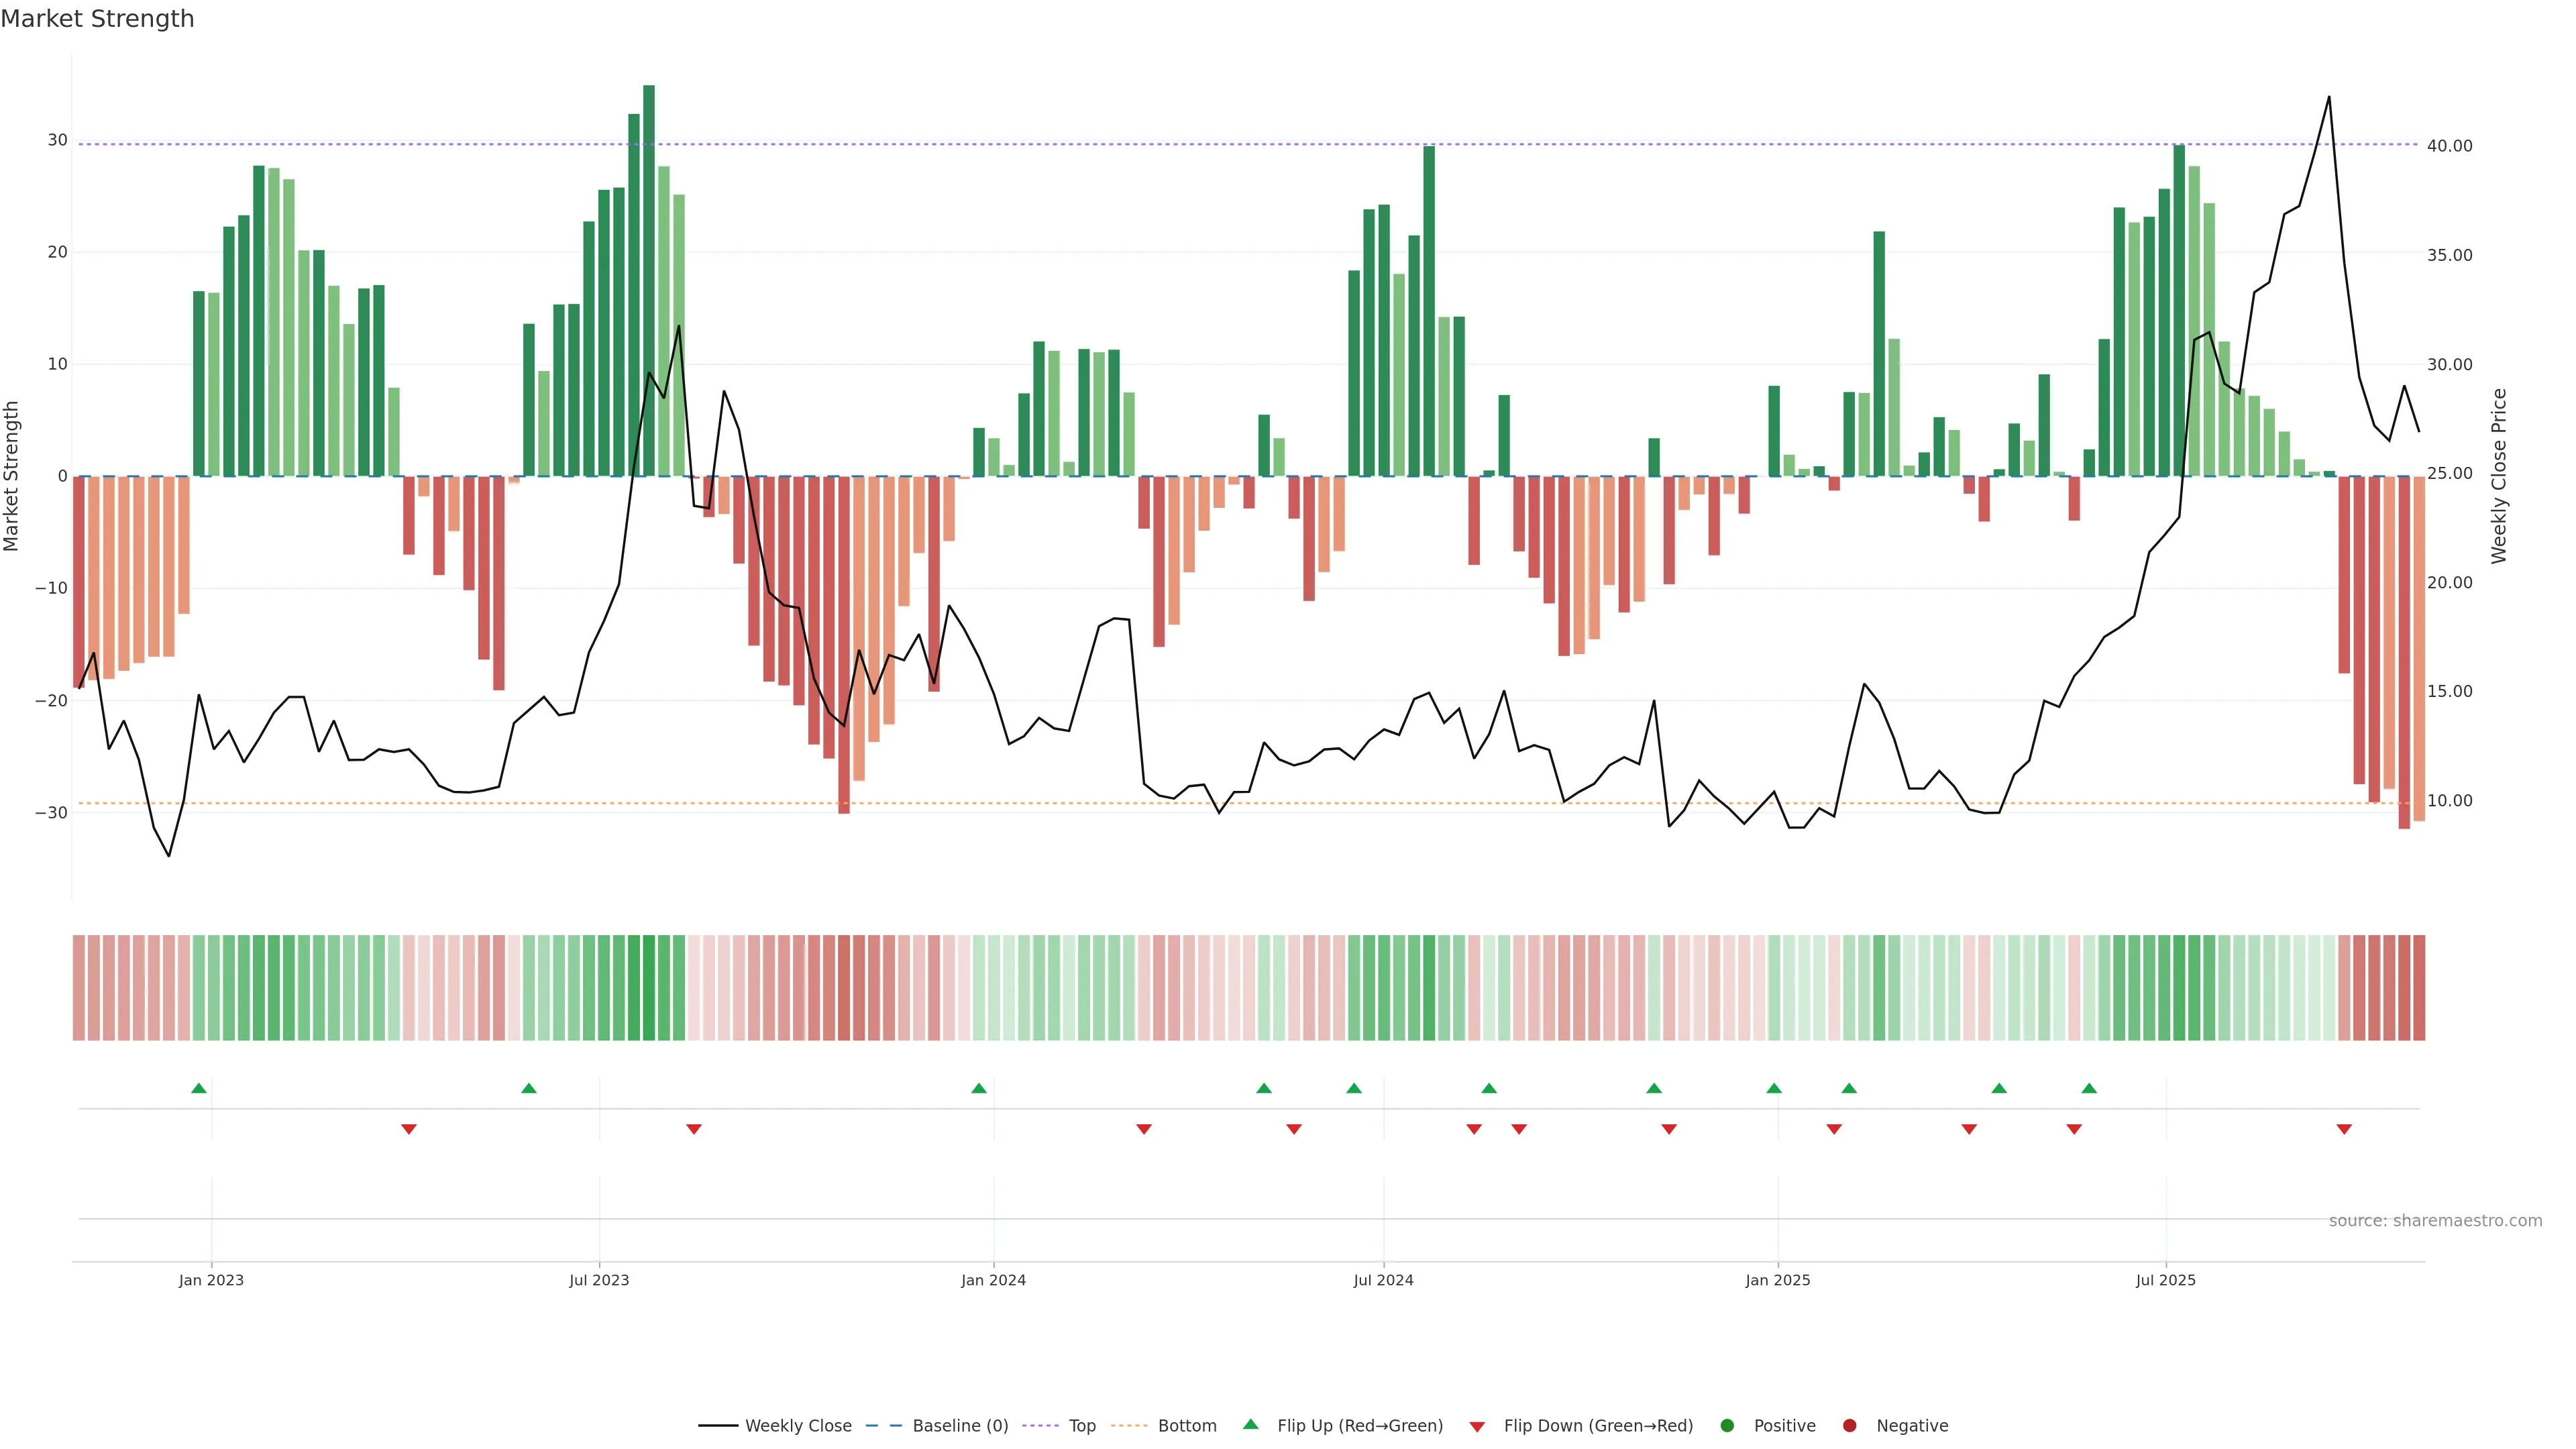2576x1449 pixels.
Task: Click flip-down triangle after Jul 2023
Action: coord(694,1129)
